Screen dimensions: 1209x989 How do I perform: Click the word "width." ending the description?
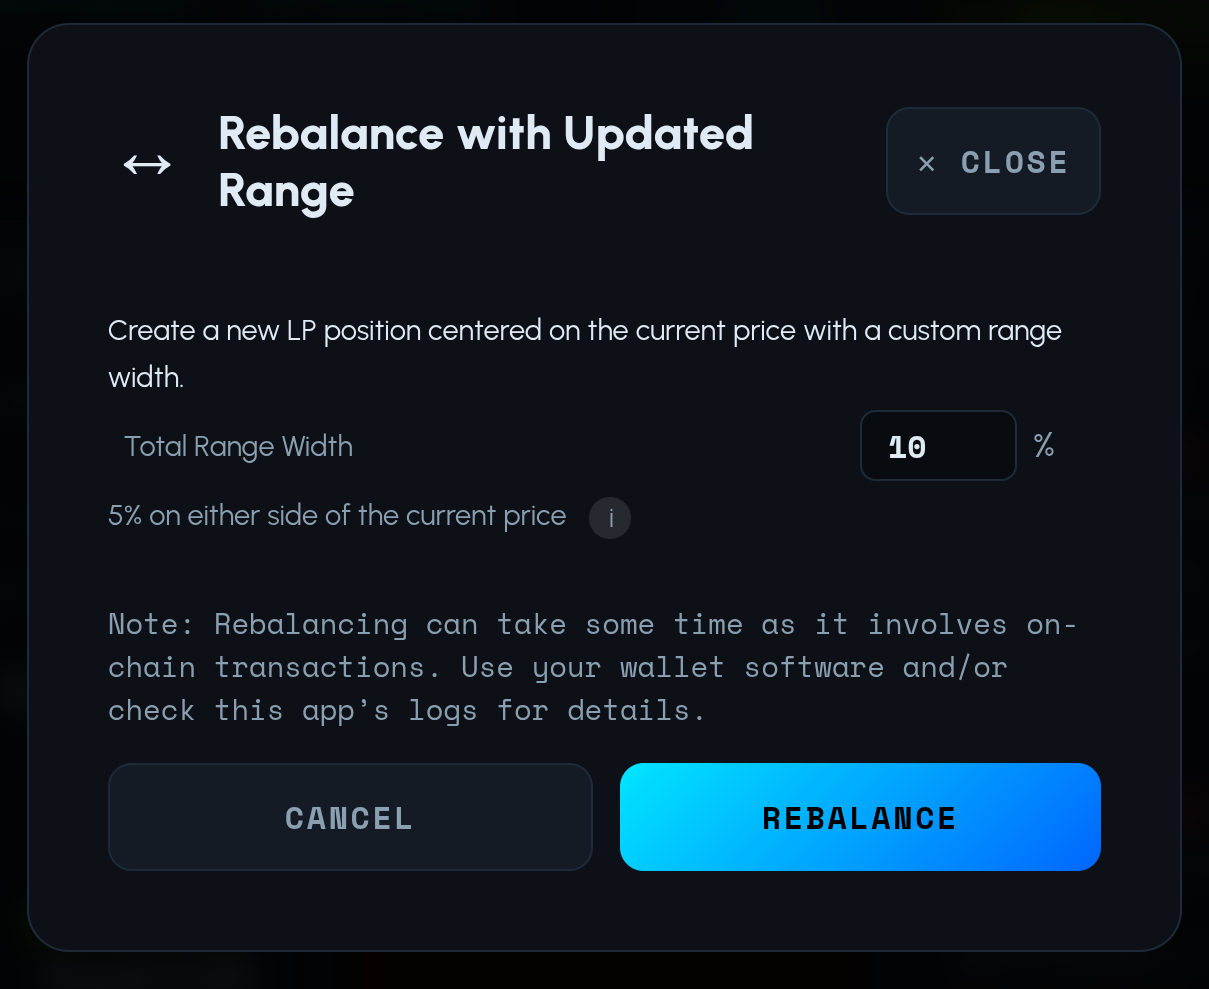pos(146,378)
